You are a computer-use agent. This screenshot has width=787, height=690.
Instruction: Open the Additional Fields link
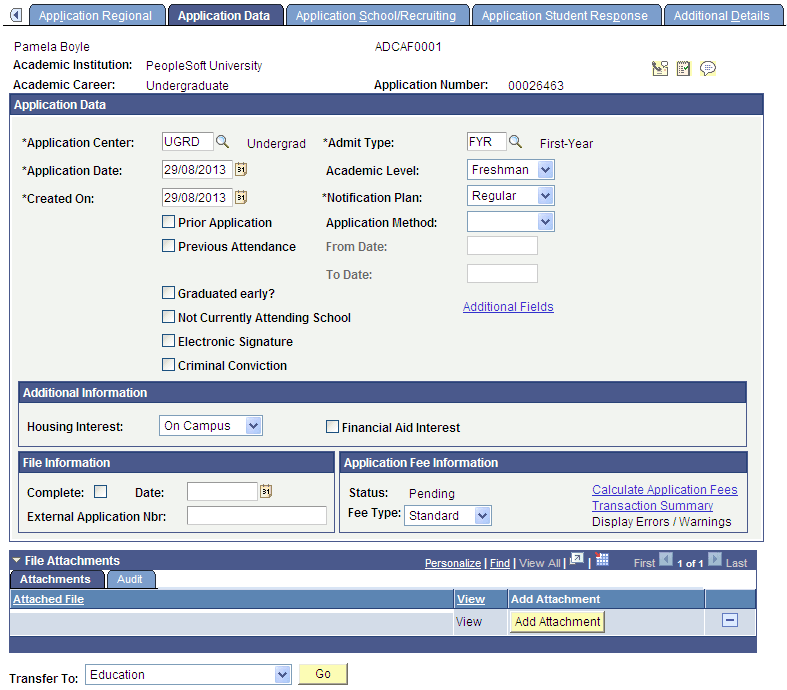click(x=508, y=307)
